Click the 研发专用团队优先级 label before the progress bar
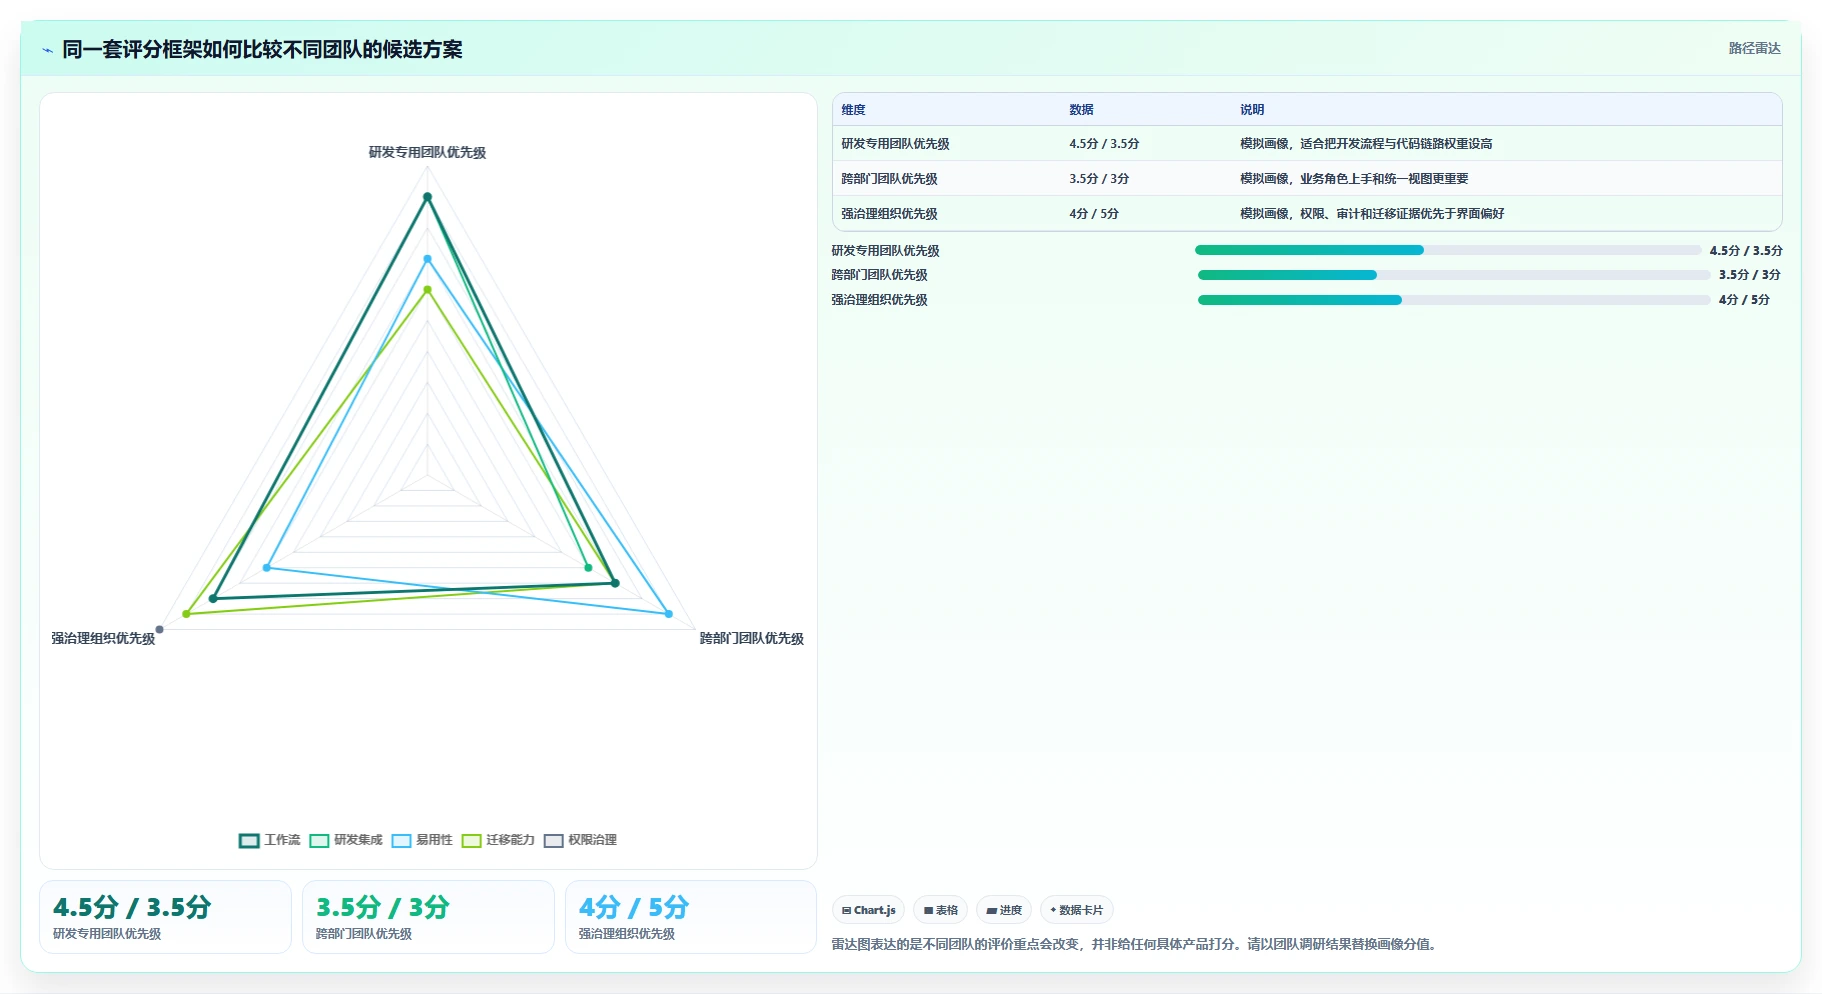The width and height of the screenshot is (1822, 994). point(885,251)
